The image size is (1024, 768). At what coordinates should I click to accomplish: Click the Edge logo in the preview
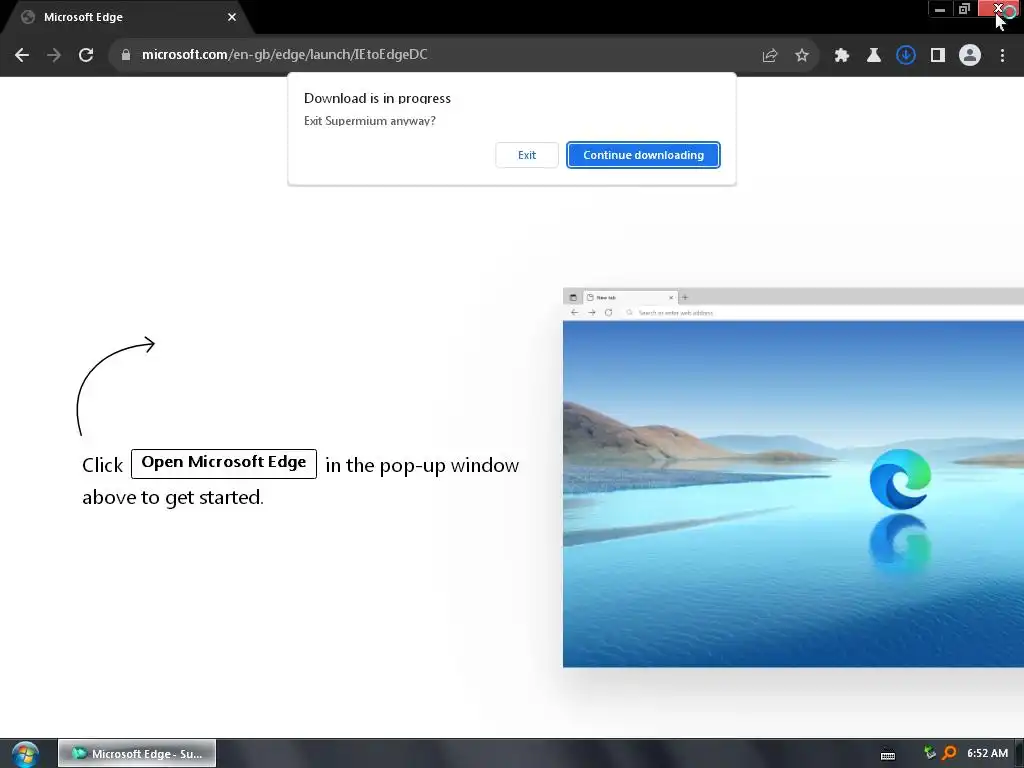900,479
